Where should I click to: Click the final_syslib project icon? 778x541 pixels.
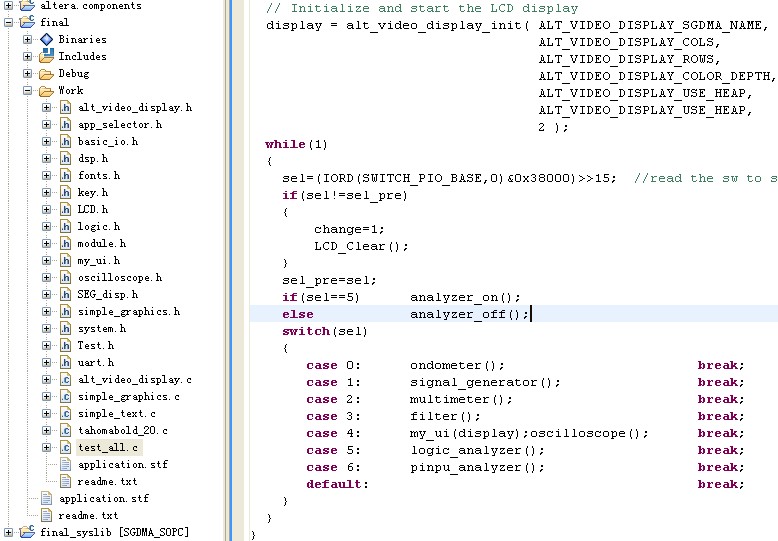(x=27, y=532)
